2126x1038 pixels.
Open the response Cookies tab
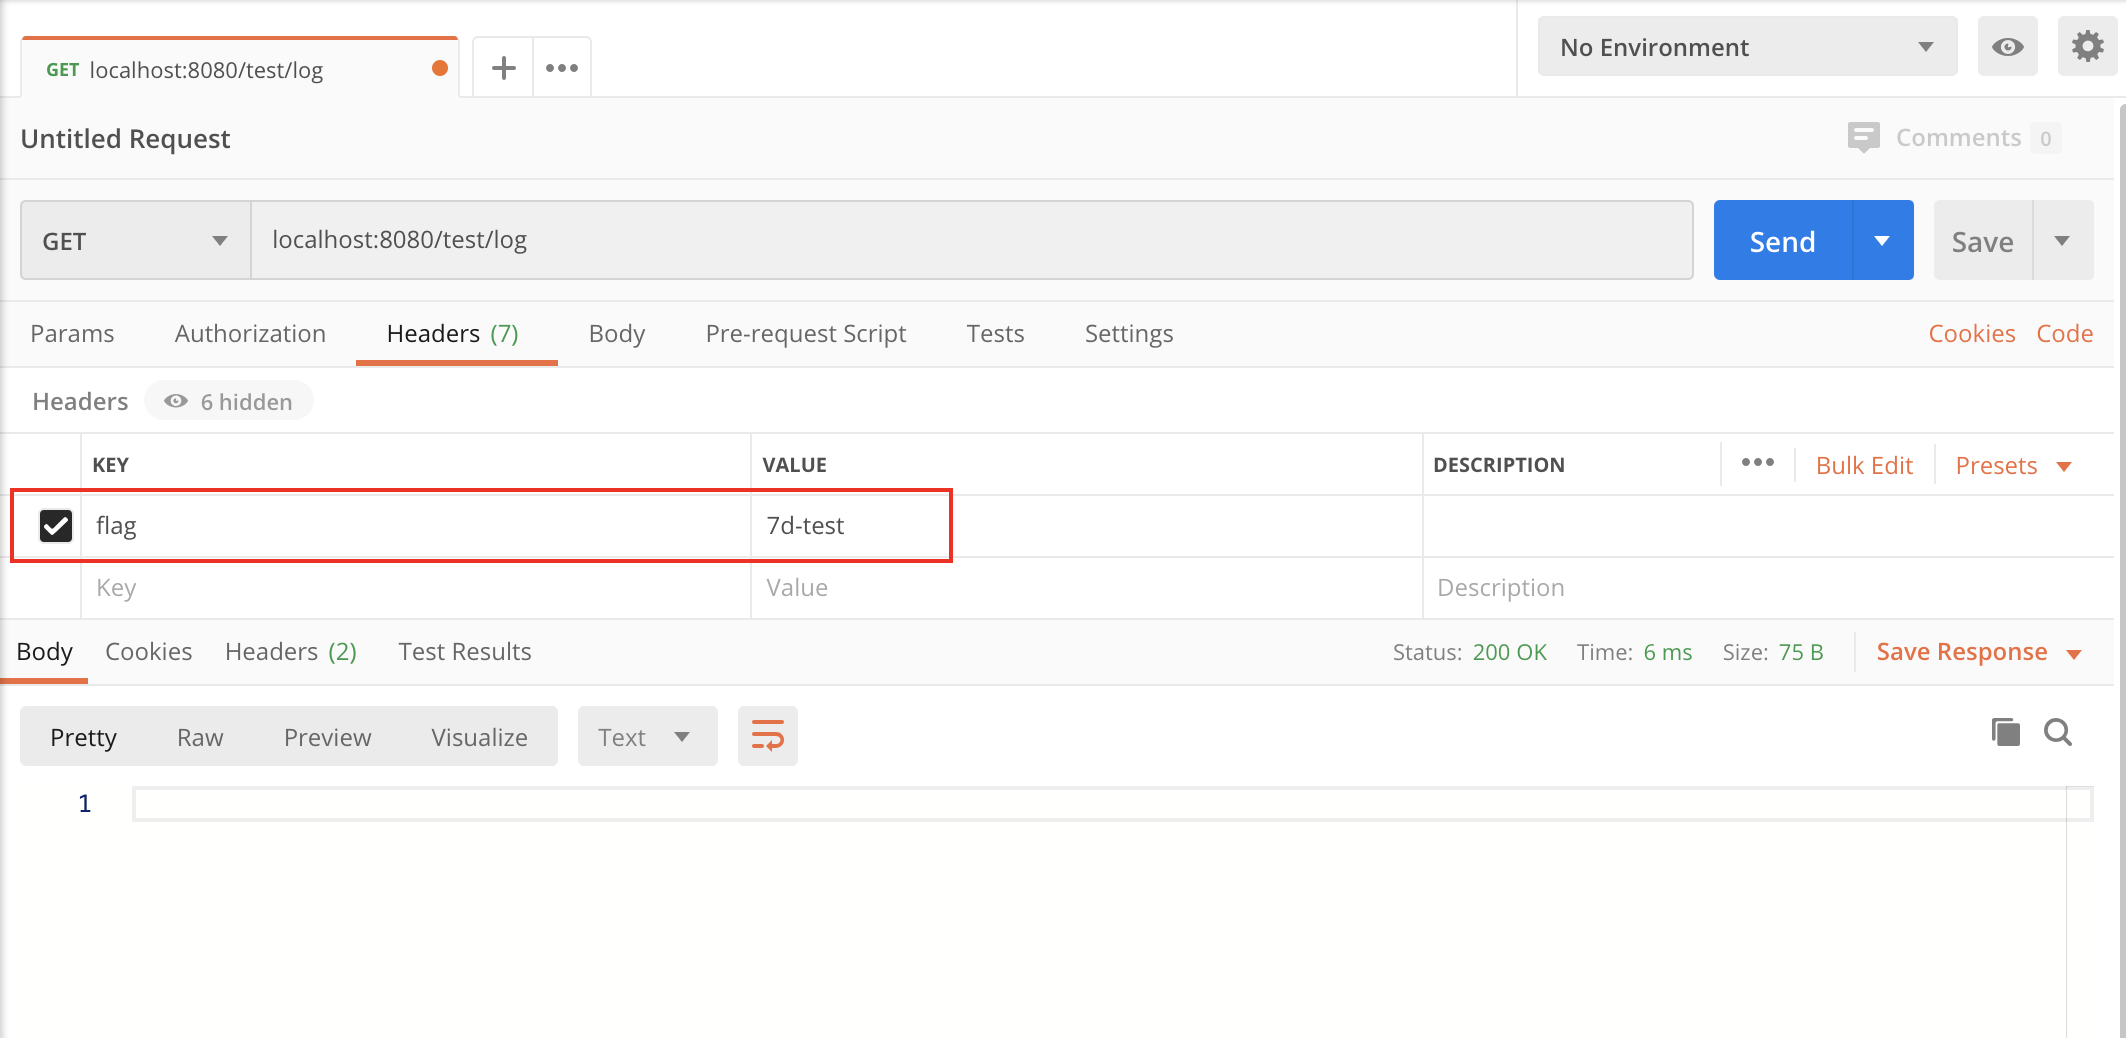click(x=148, y=652)
